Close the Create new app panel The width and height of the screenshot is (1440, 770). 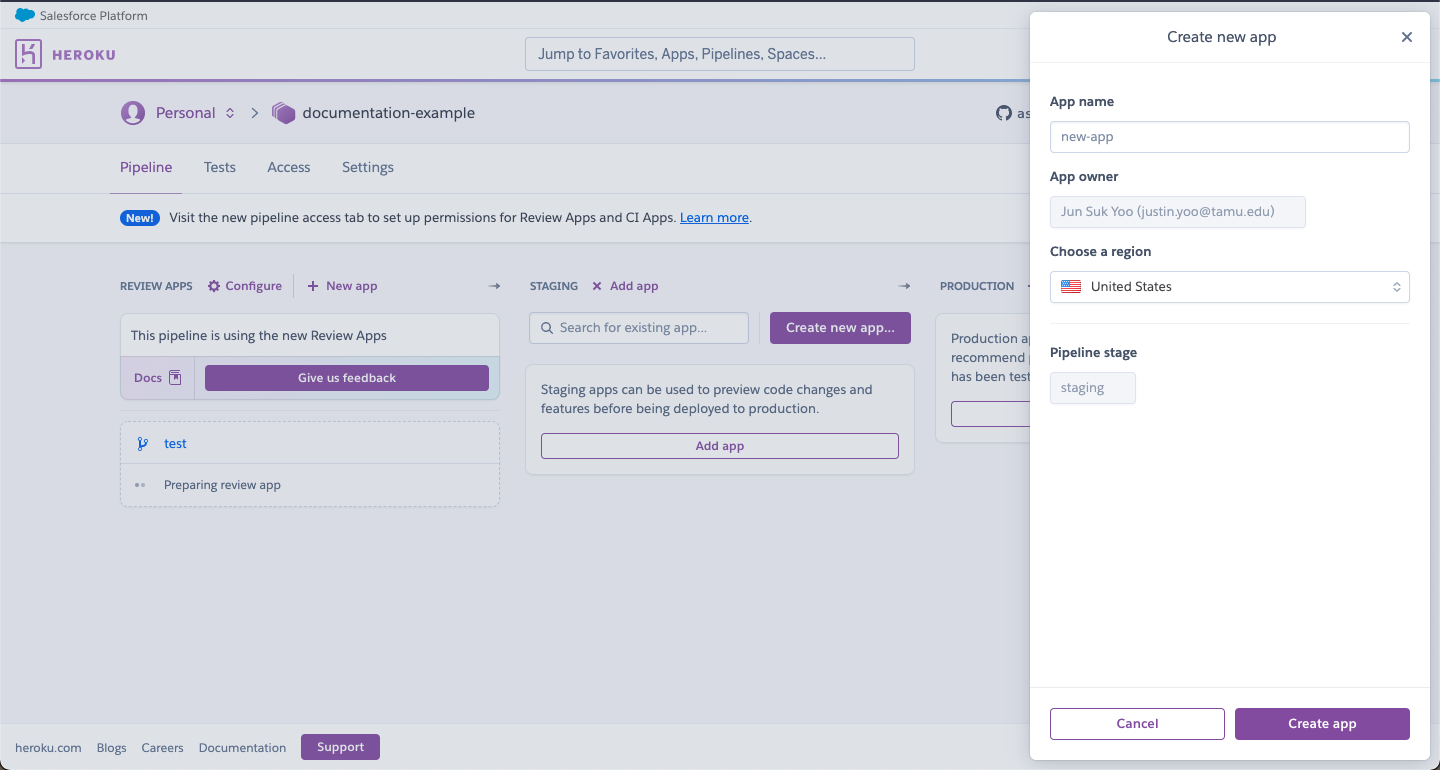pos(1407,37)
